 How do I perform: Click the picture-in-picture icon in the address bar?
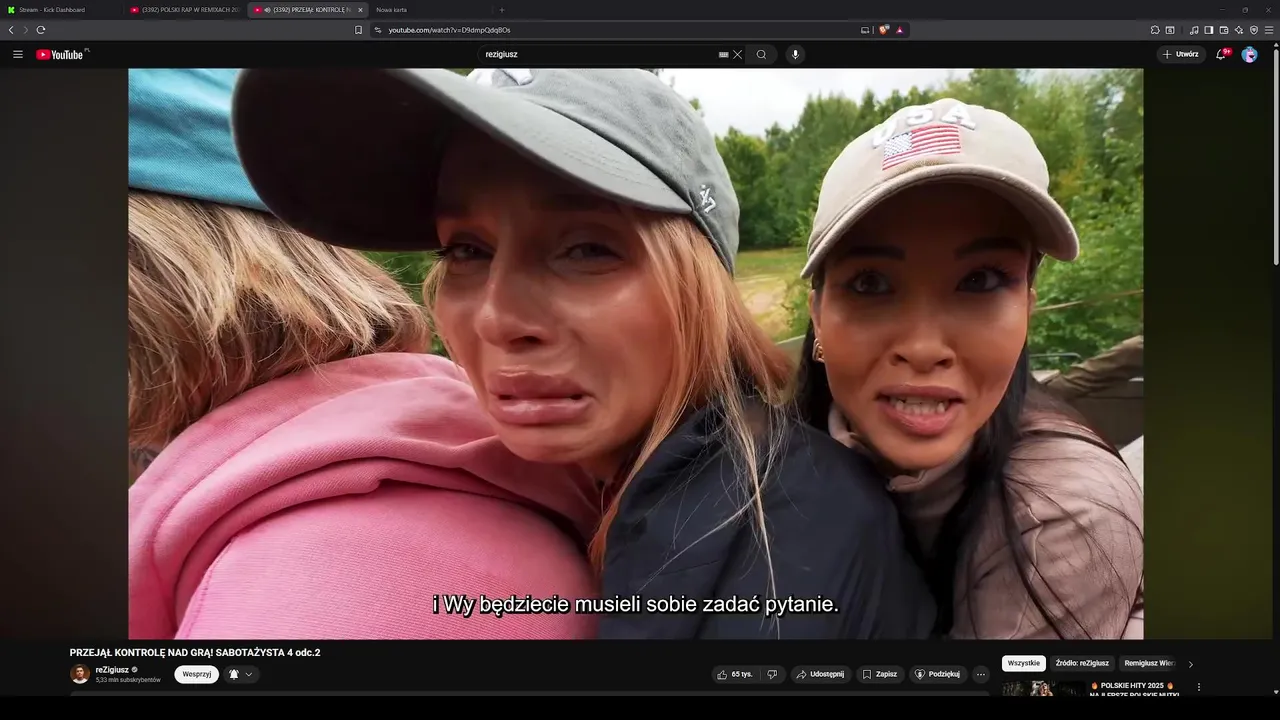[x=865, y=30]
